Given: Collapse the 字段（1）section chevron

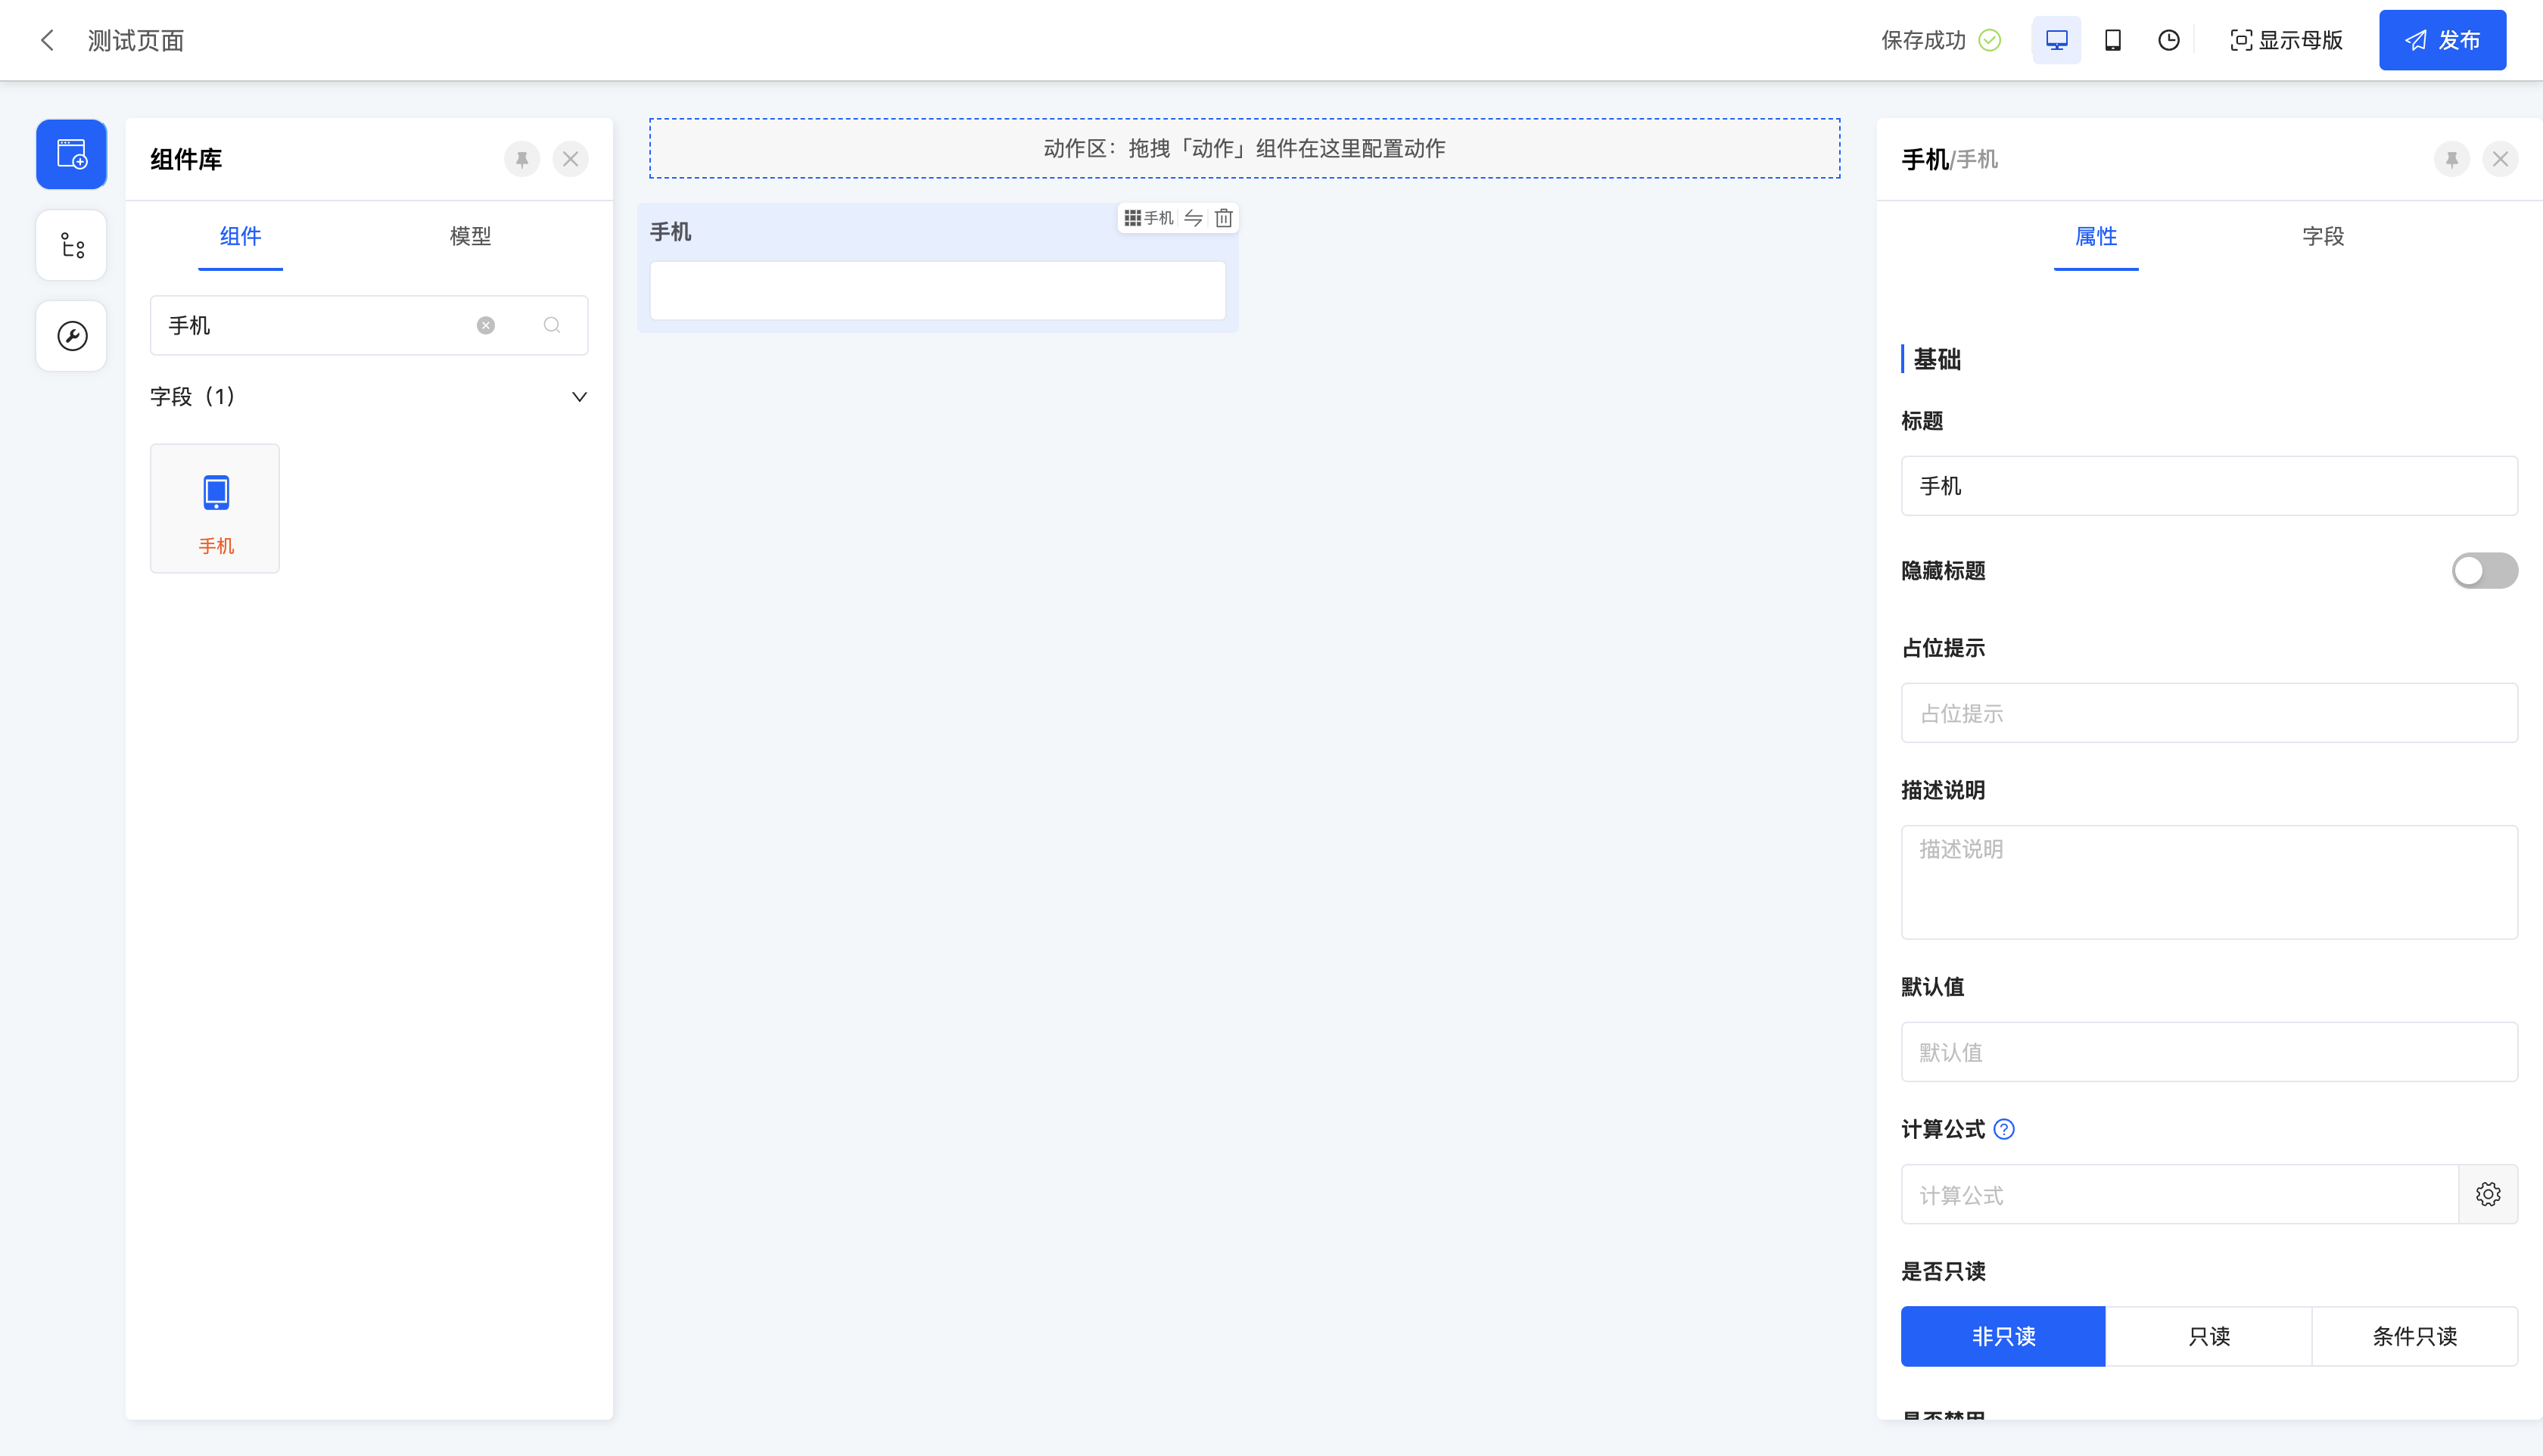Looking at the screenshot, I should click(579, 397).
